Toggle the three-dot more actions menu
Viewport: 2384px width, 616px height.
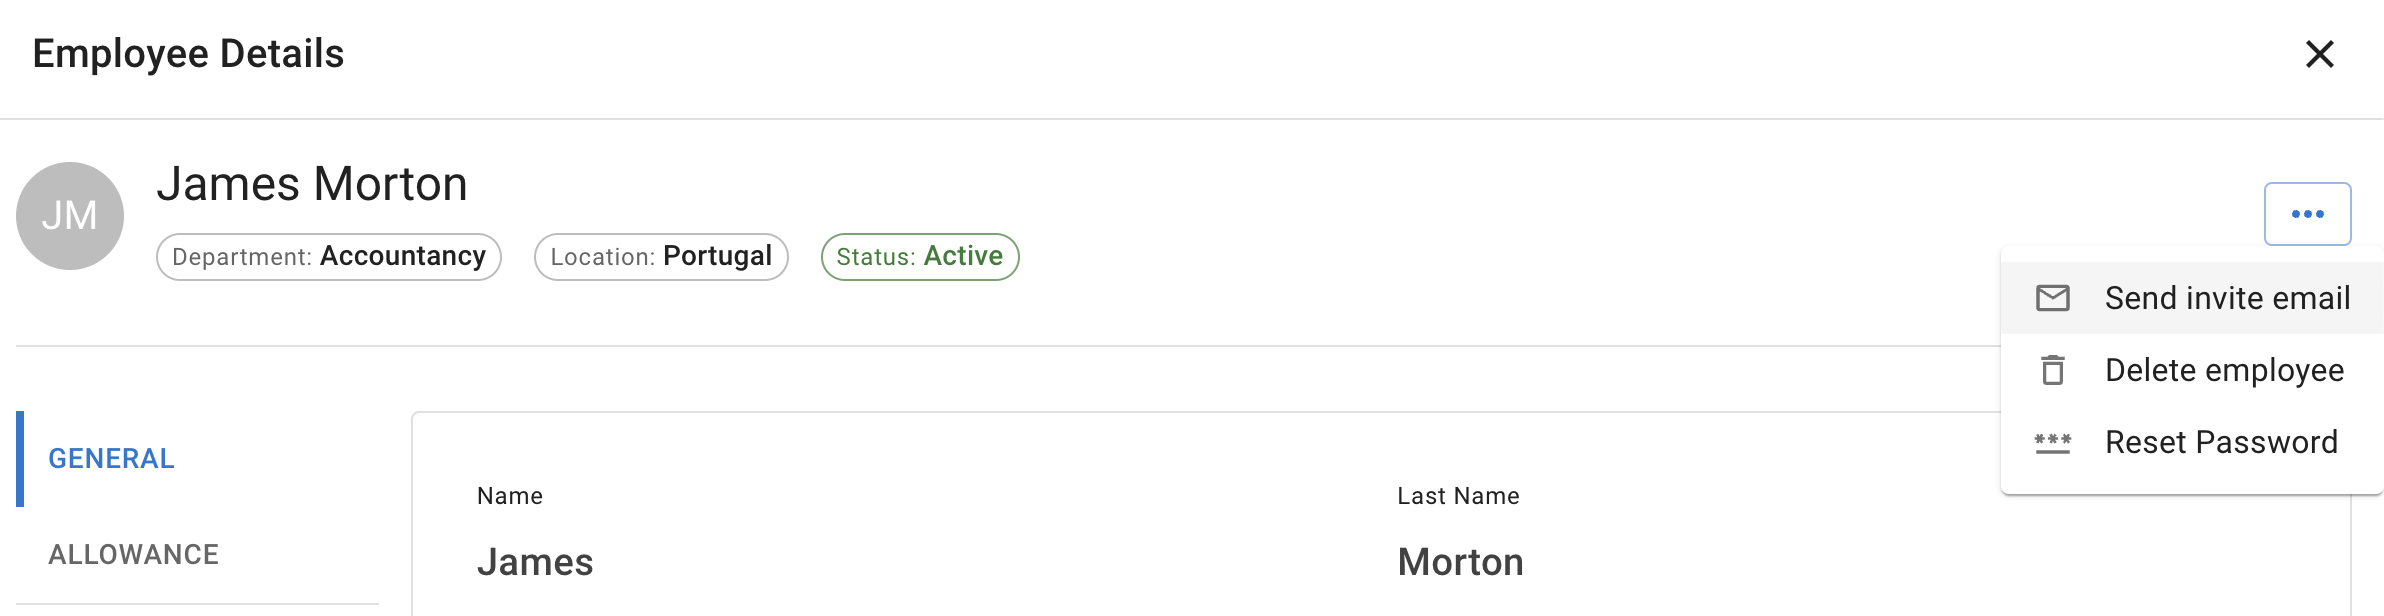click(x=2307, y=214)
